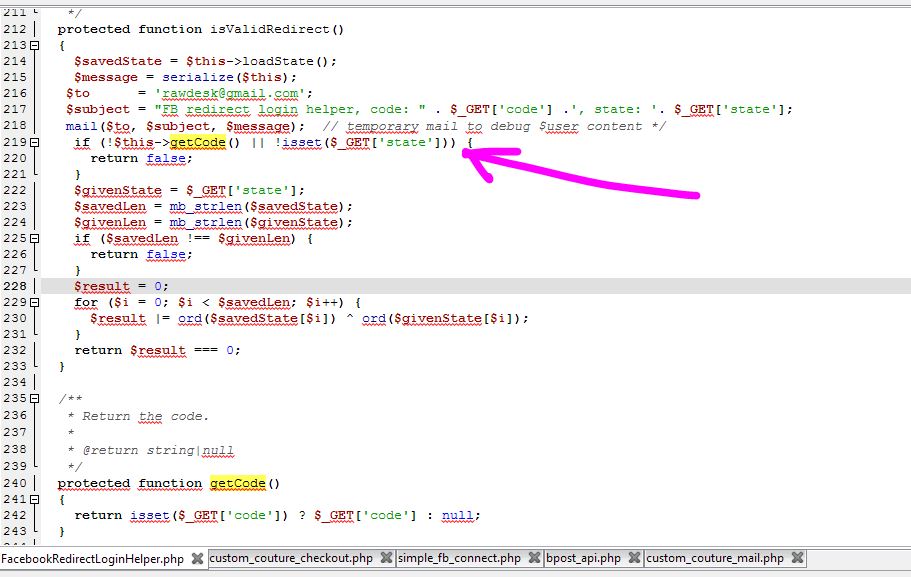The width and height of the screenshot is (911, 577).
Task: Place cursor in the serialize call on line 215
Action: pos(200,77)
